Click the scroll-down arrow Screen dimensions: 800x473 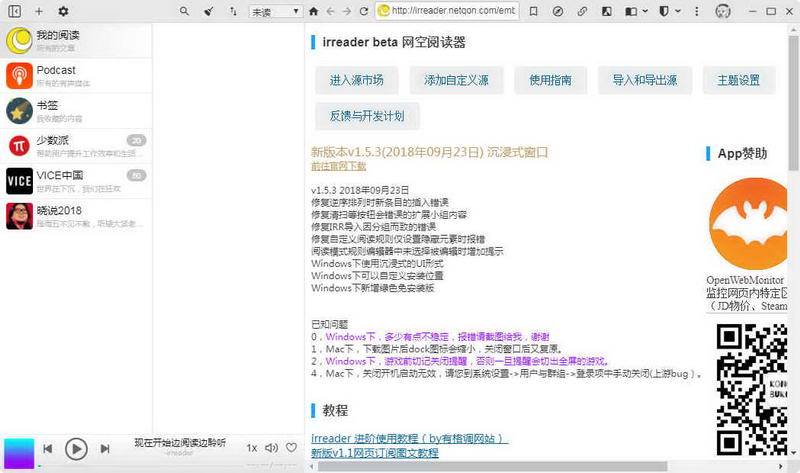(793, 452)
